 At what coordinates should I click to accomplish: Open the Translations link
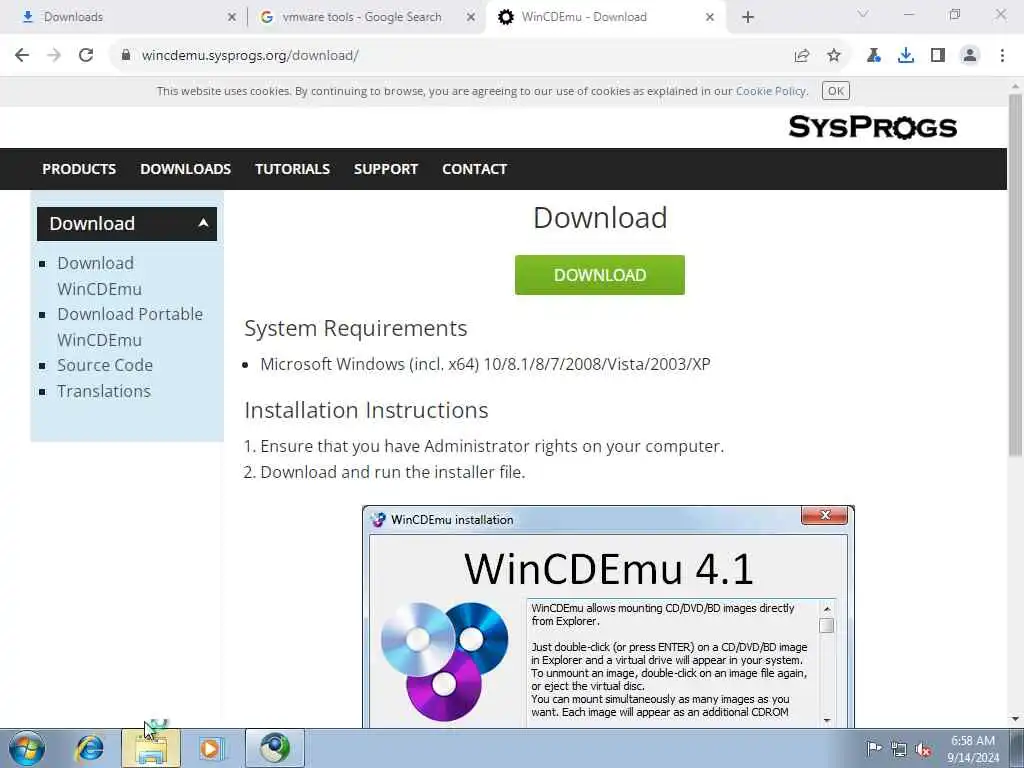pos(104,391)
